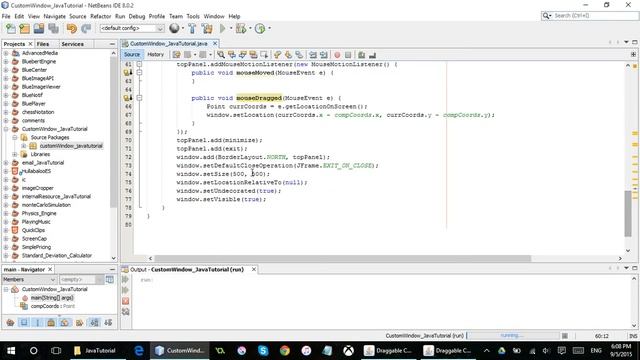Click the running progress bar in status bar
Viewport: 640px width, 360px height.
[512, 336]
